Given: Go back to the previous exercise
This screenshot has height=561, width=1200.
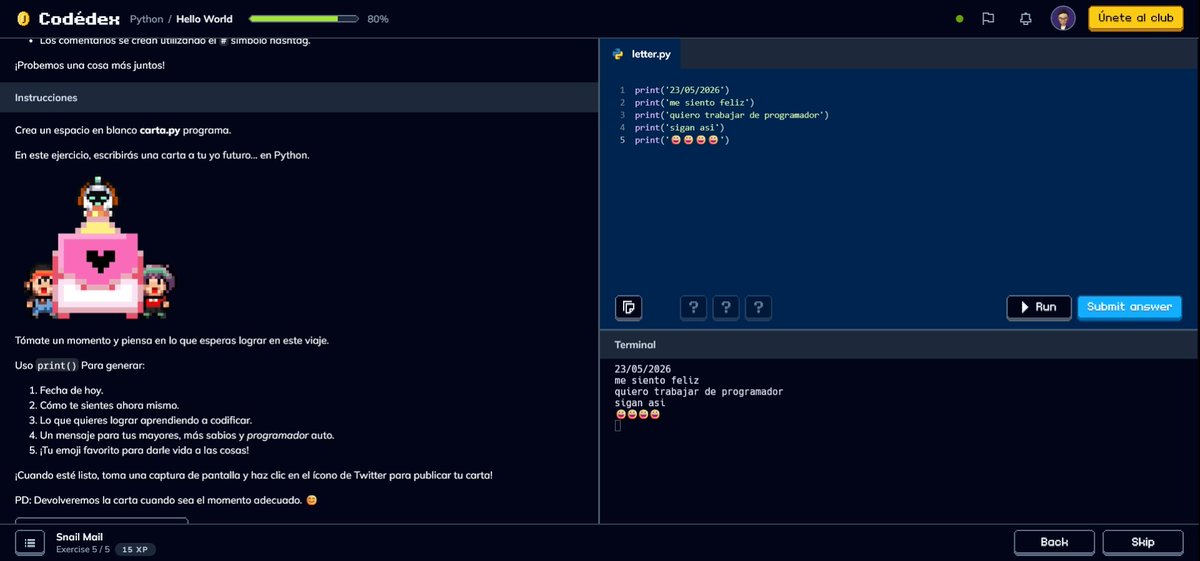Looking at the screenshot, I should tap(1054, 542).
